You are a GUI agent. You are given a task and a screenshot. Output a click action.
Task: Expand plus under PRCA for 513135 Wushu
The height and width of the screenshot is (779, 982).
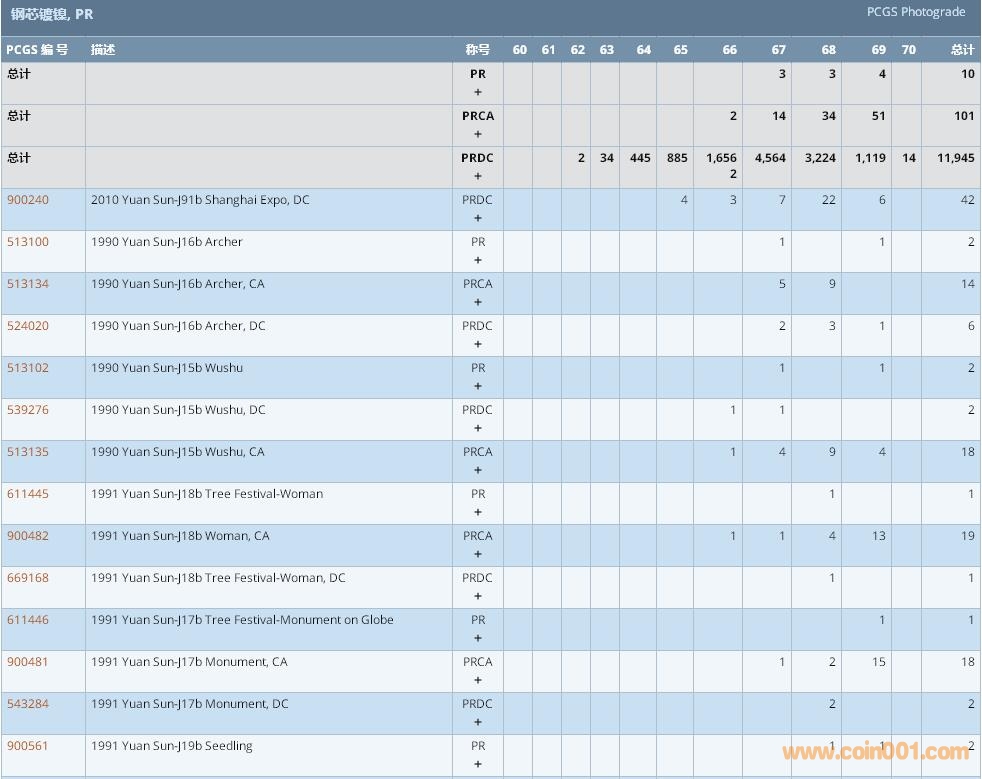(x=478, y=470)
